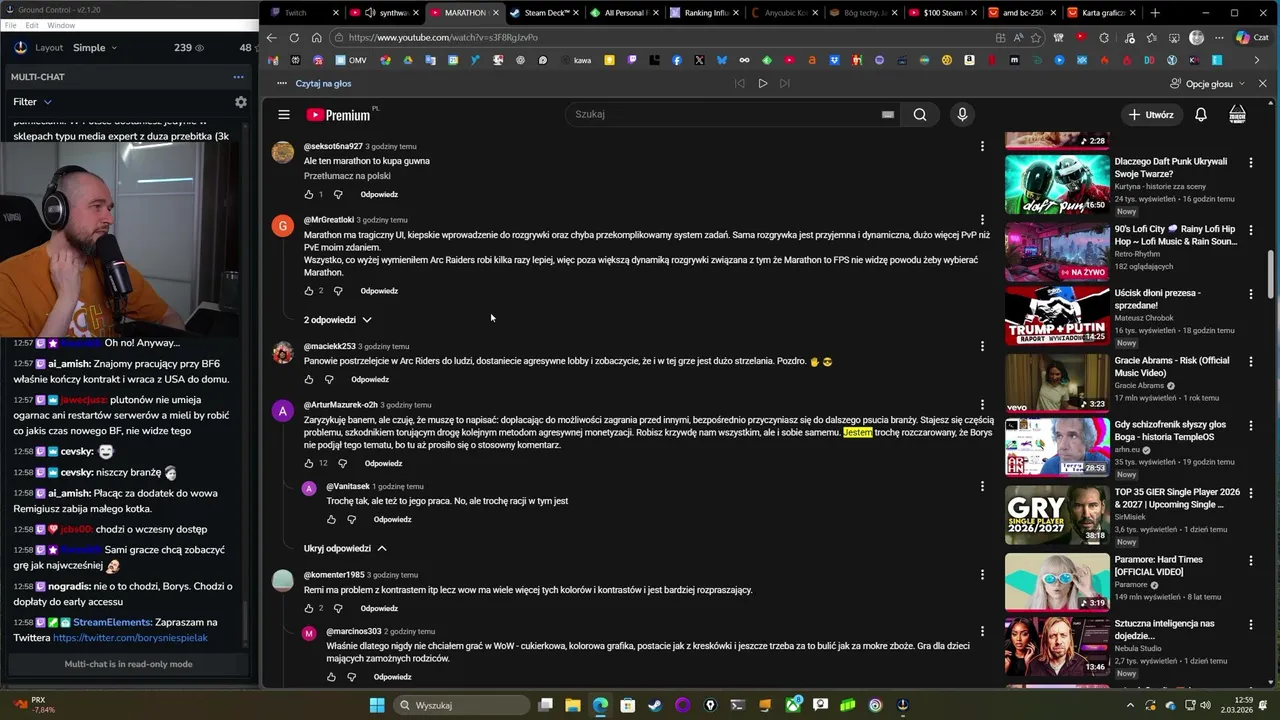Open menu for Daft Punk video suggestion
1280x720 pixels.
(x=1251, y=162)
